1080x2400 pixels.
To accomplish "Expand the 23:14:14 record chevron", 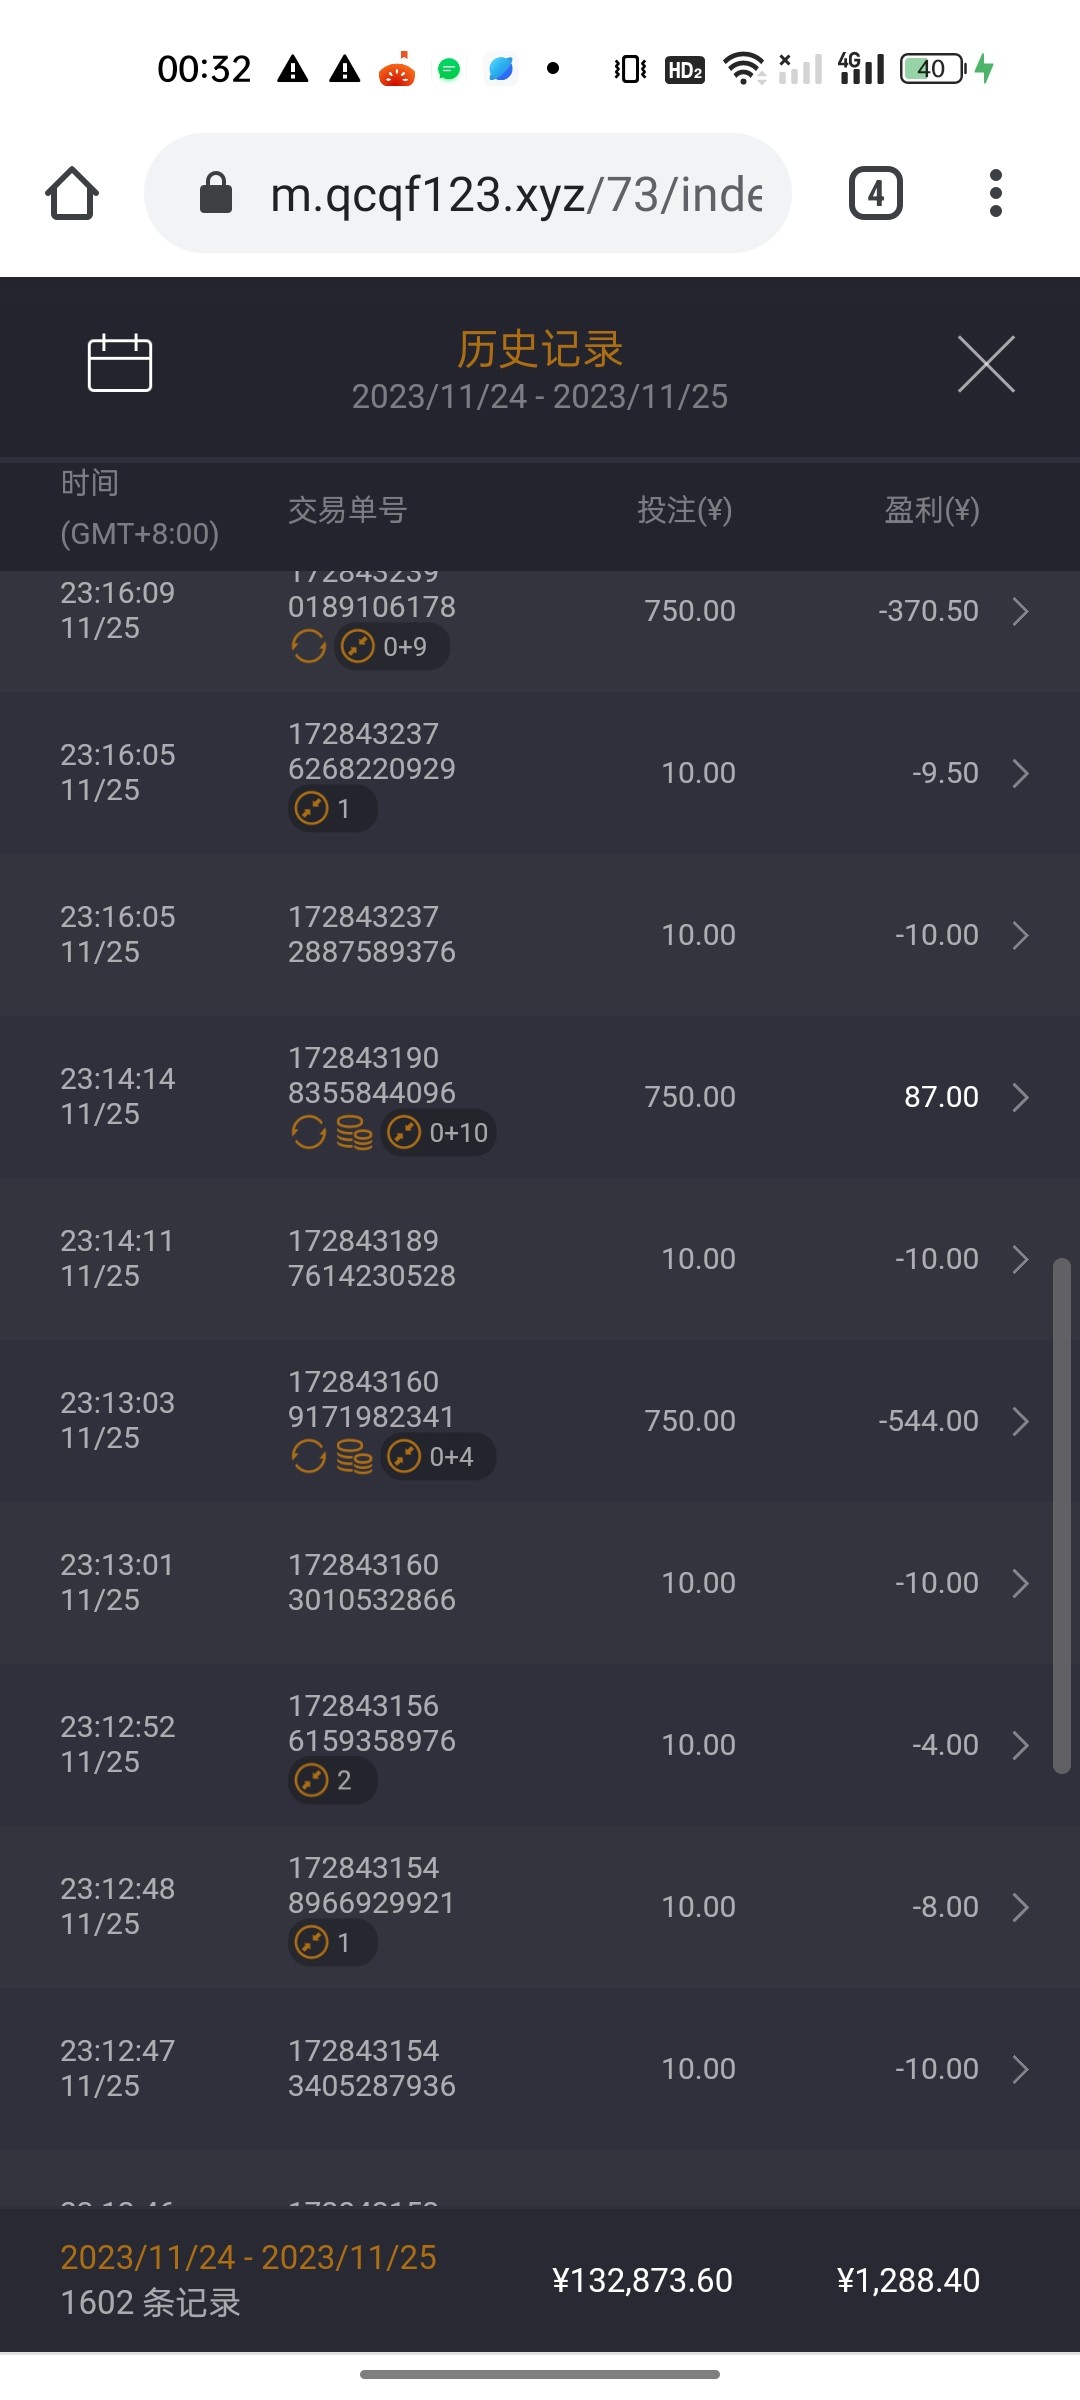I will click(1020, 1097).
